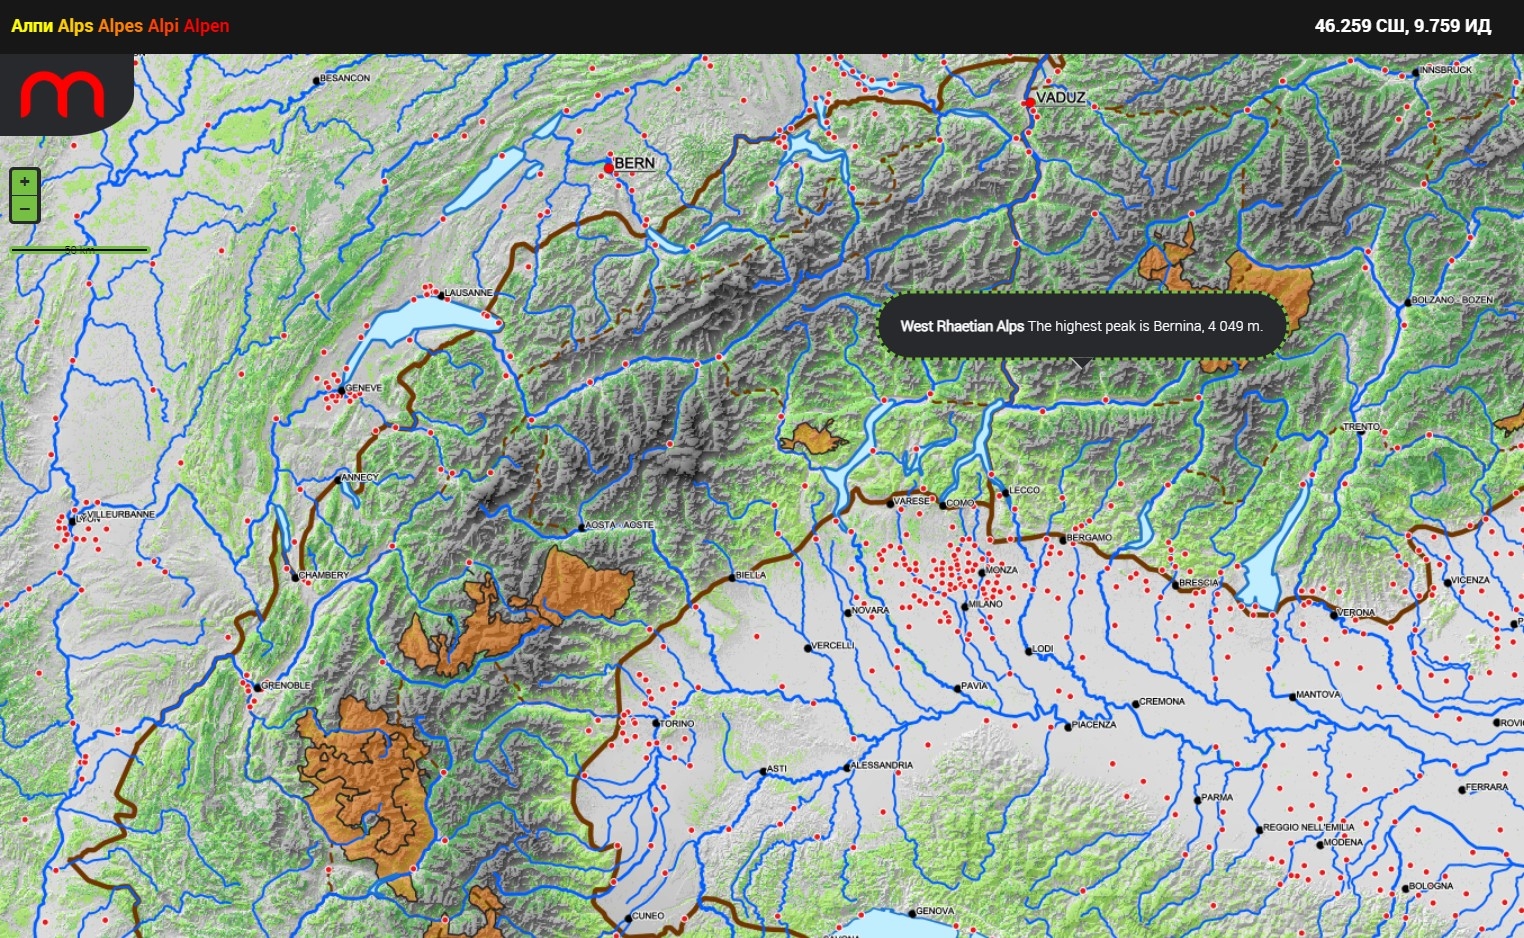Image resolution: width=1524 pixels, height=938 pixels.
Task: Click the MILANO city dot
Action: [965, 606]
